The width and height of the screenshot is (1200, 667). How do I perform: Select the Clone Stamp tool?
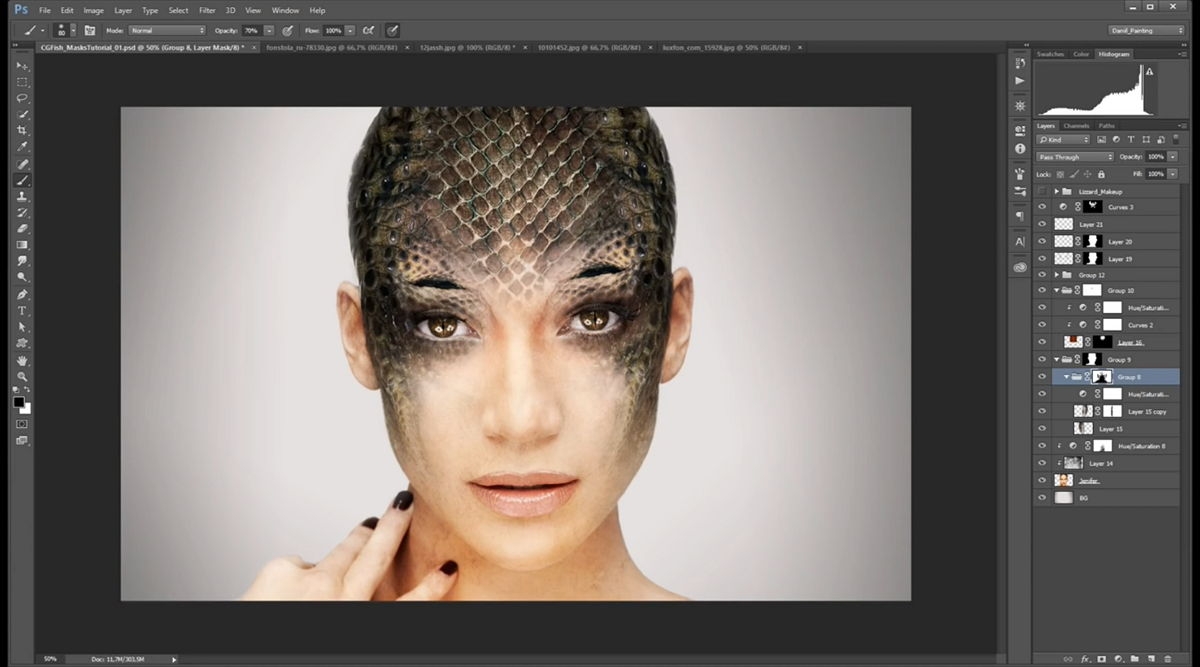pos(22,196)
